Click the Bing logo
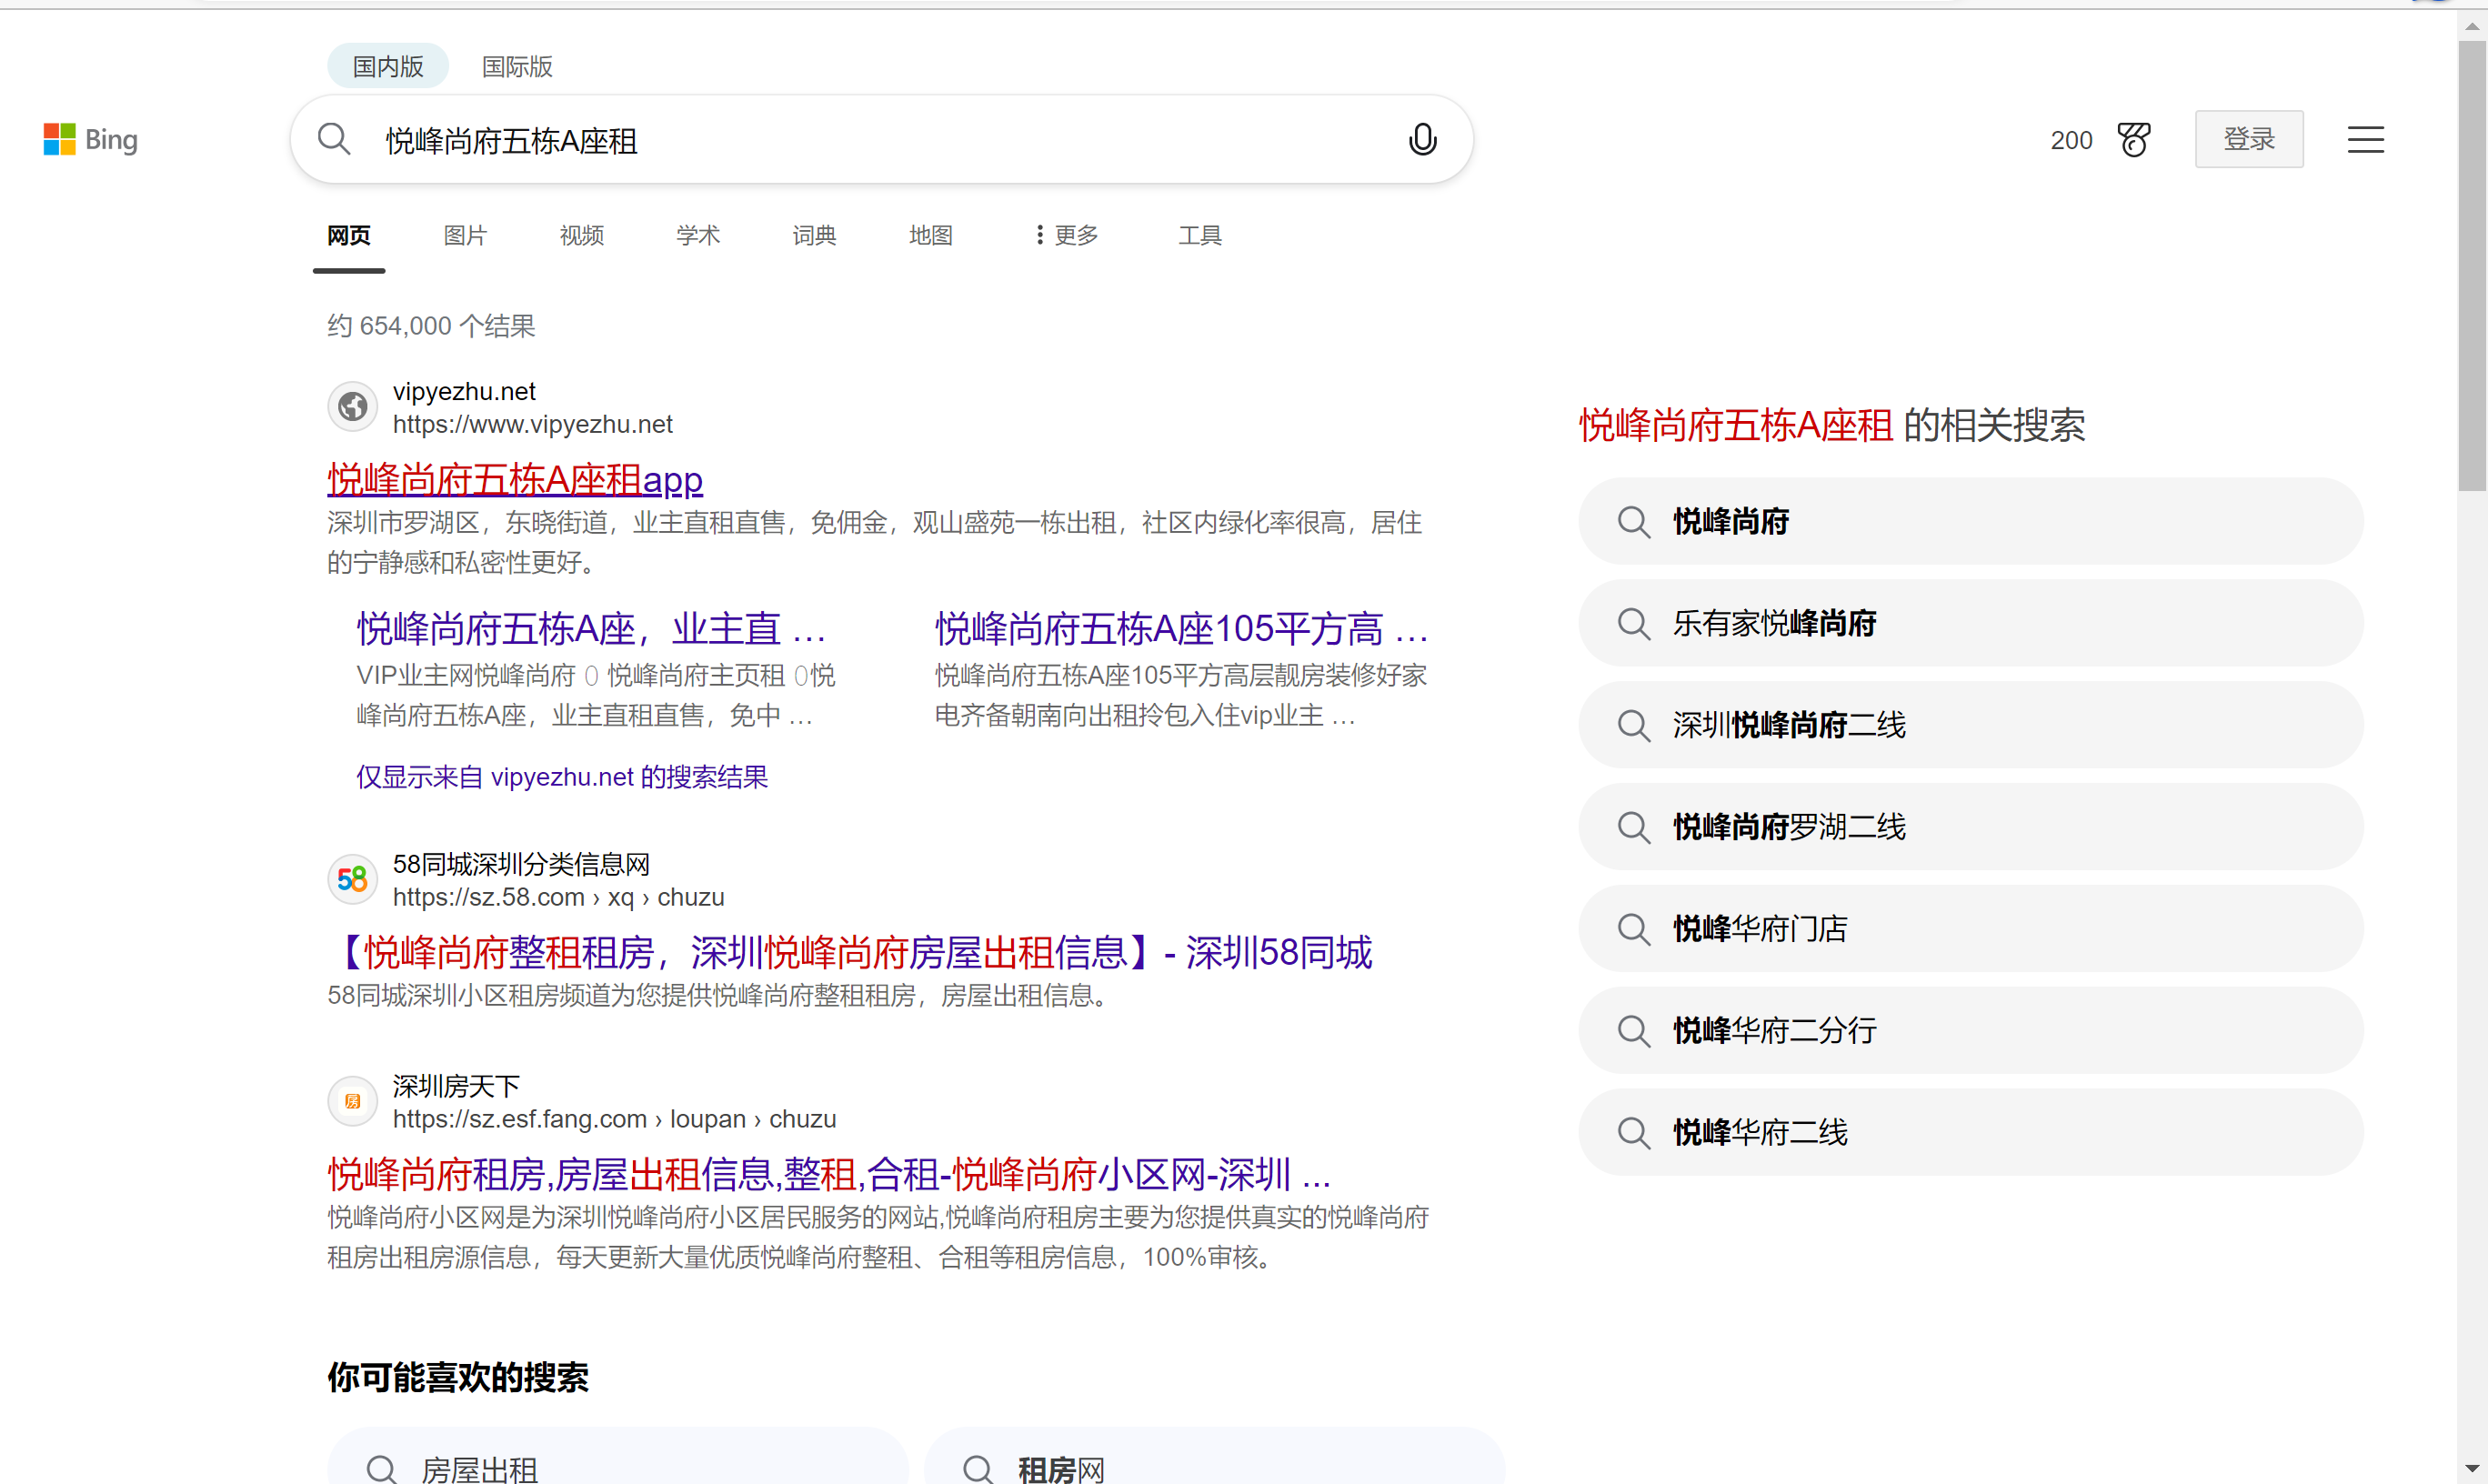This screenshot has width=2488, height=1484. (90, 140)
